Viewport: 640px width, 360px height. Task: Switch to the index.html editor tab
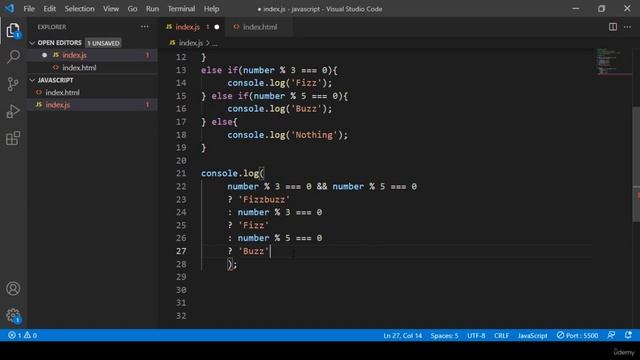point(260,27)
